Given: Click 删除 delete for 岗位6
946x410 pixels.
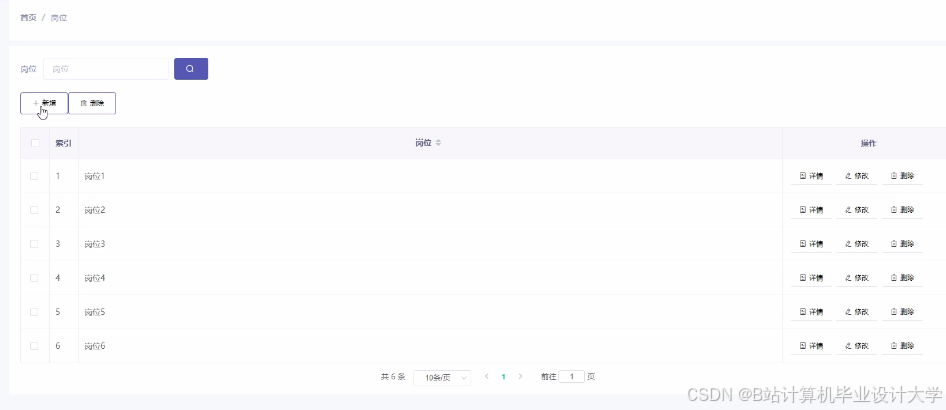Looking at the screenshot, I should [x=903, y=346].
